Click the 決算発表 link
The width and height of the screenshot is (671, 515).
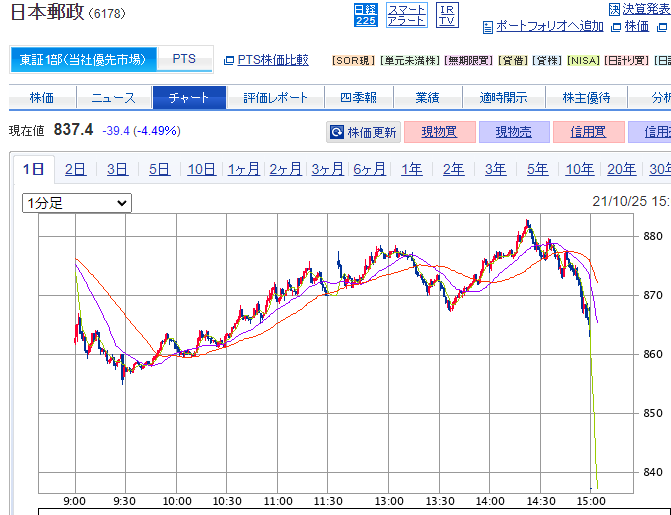coord(646,9)
